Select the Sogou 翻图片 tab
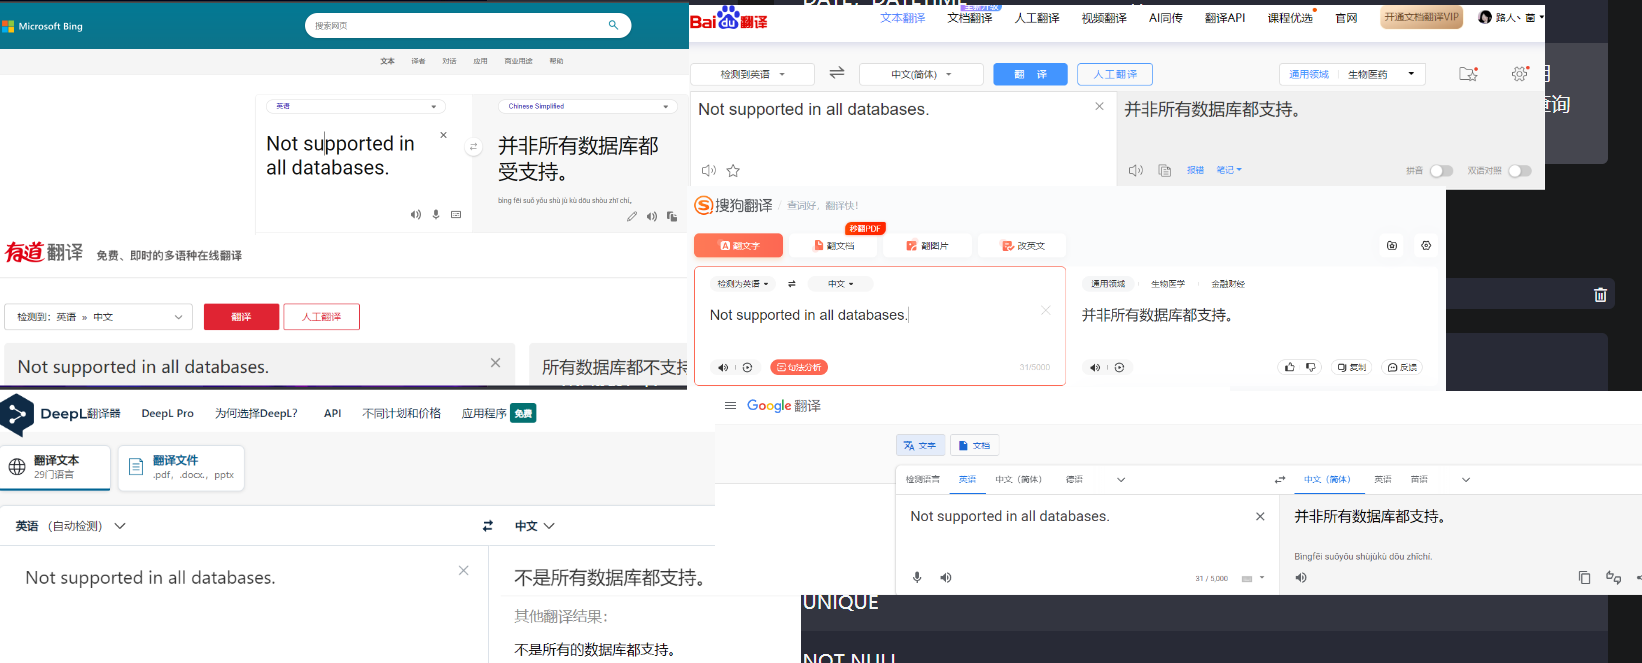1642x663 pixels. coord(927,245)
